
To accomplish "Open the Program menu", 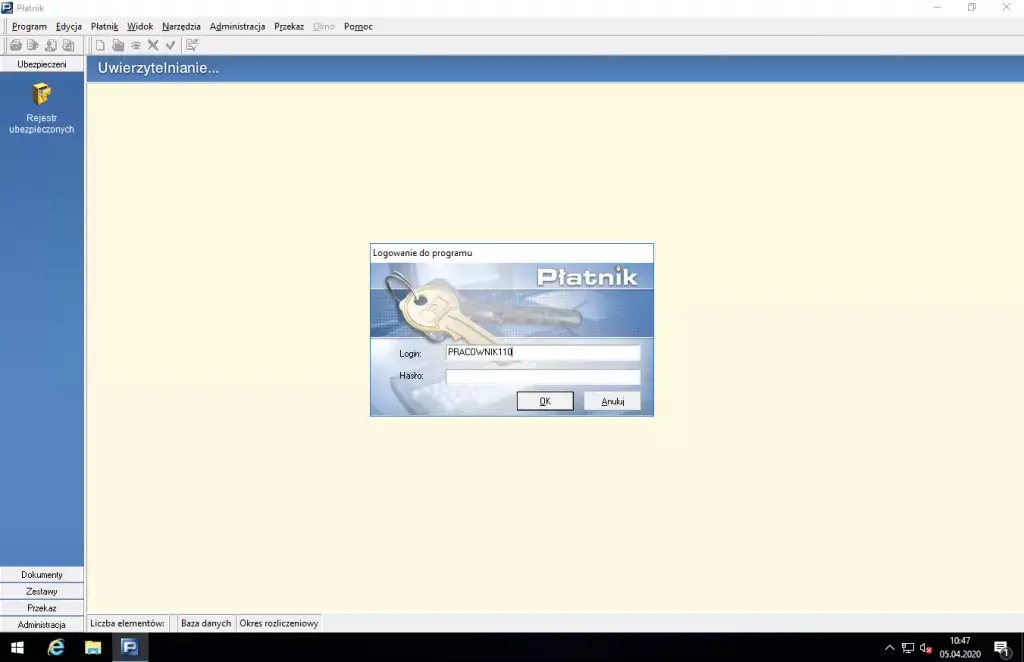I will (29, 26).
